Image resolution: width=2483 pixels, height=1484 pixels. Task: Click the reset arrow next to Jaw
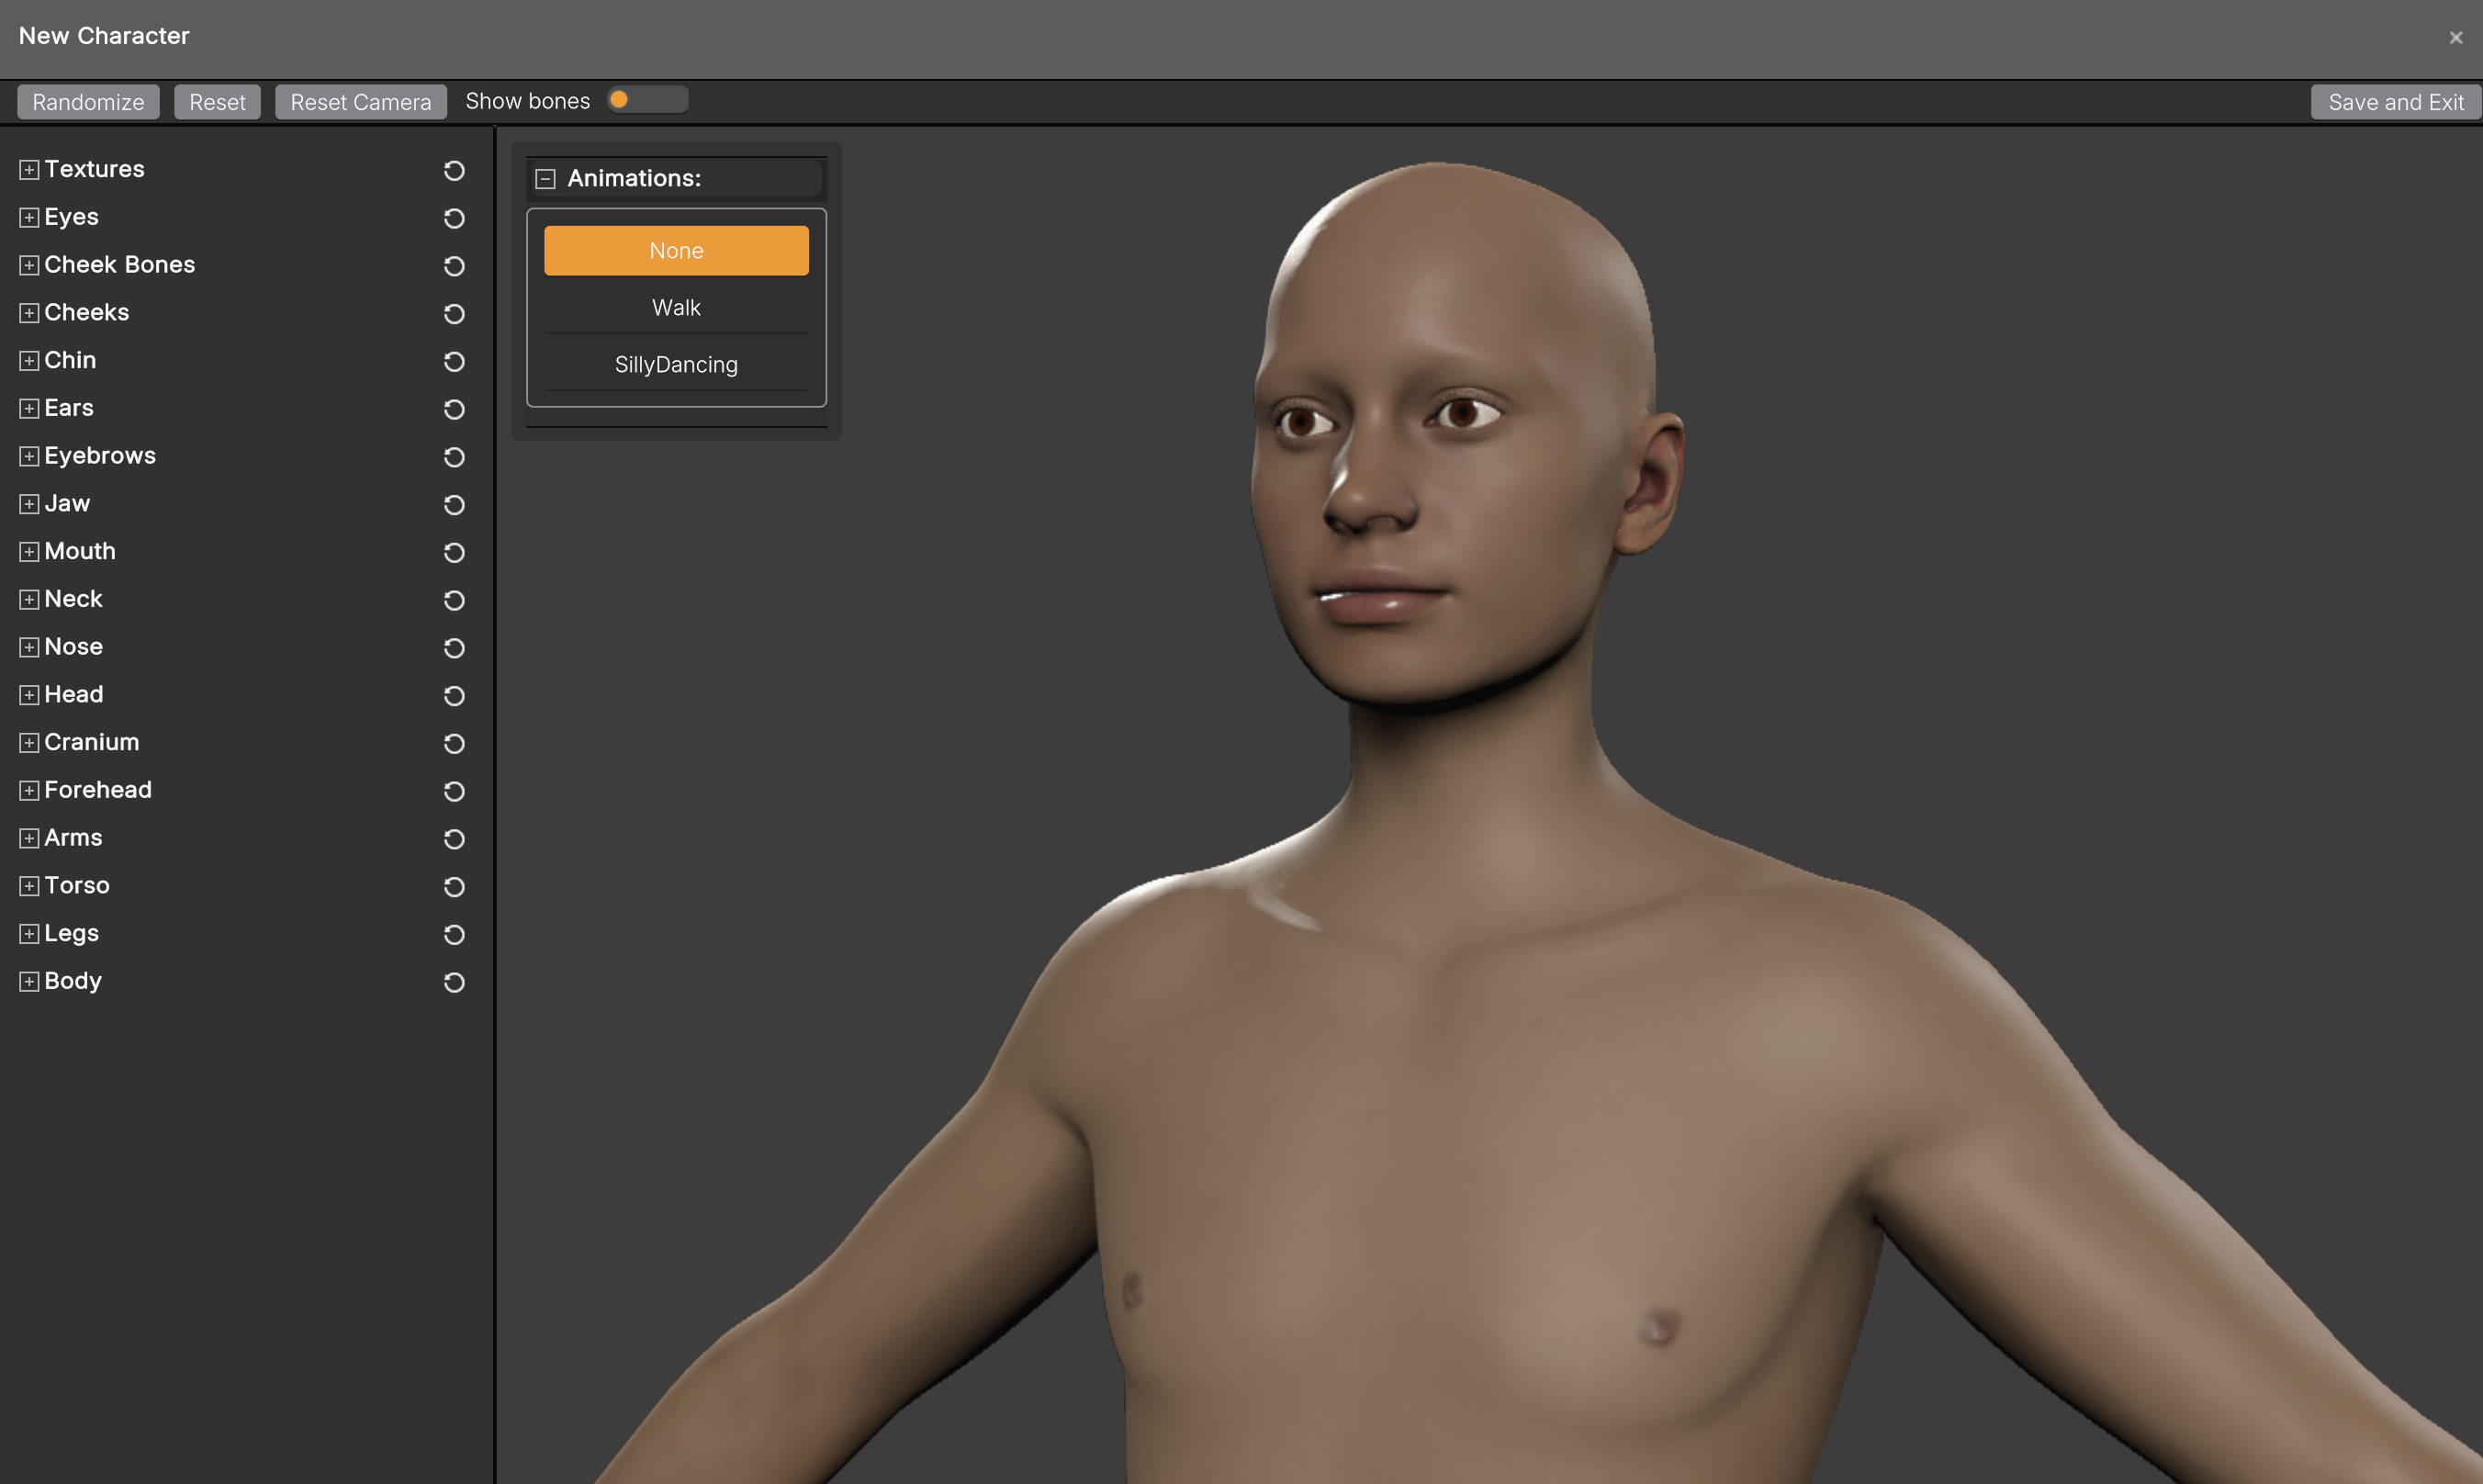tap(454, 505)
